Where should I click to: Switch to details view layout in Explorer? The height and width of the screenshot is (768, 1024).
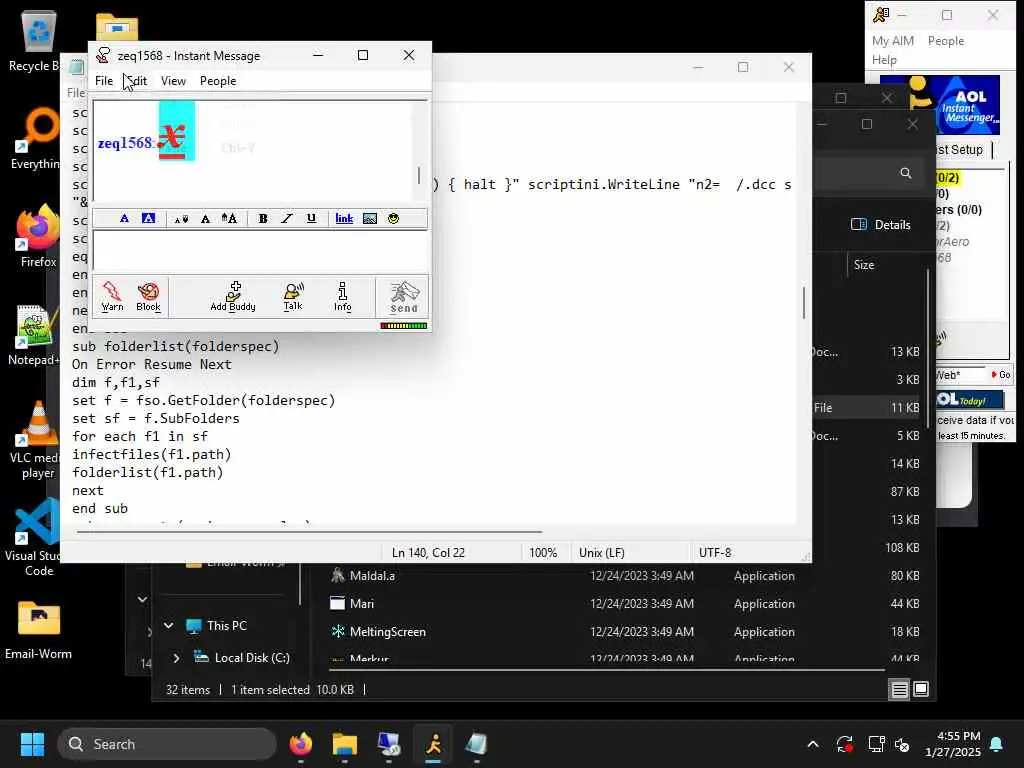(x=899, y=689)
